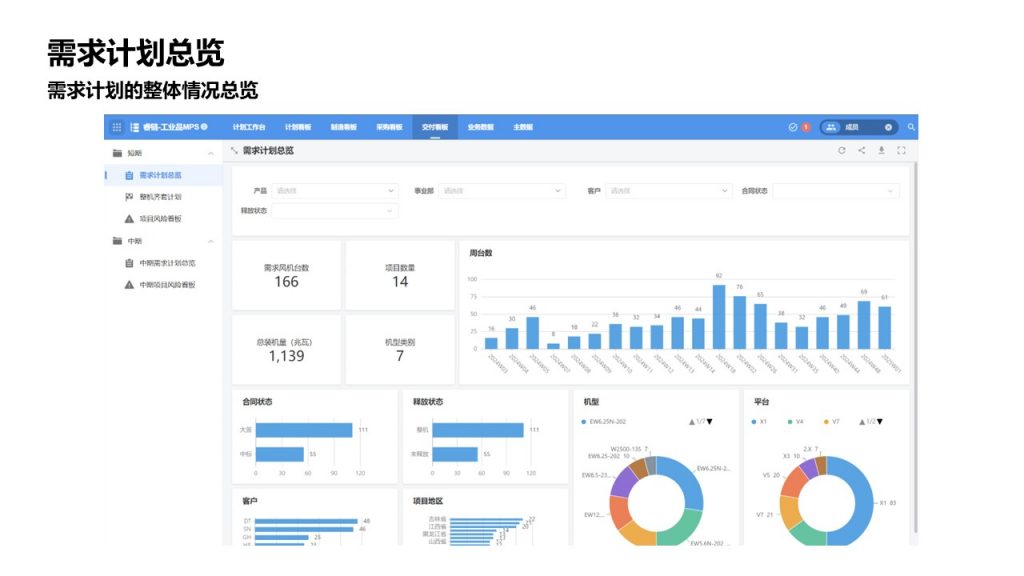Click the members group icon
Viewport: 1024px width, 576px height.
click(831, 127)
